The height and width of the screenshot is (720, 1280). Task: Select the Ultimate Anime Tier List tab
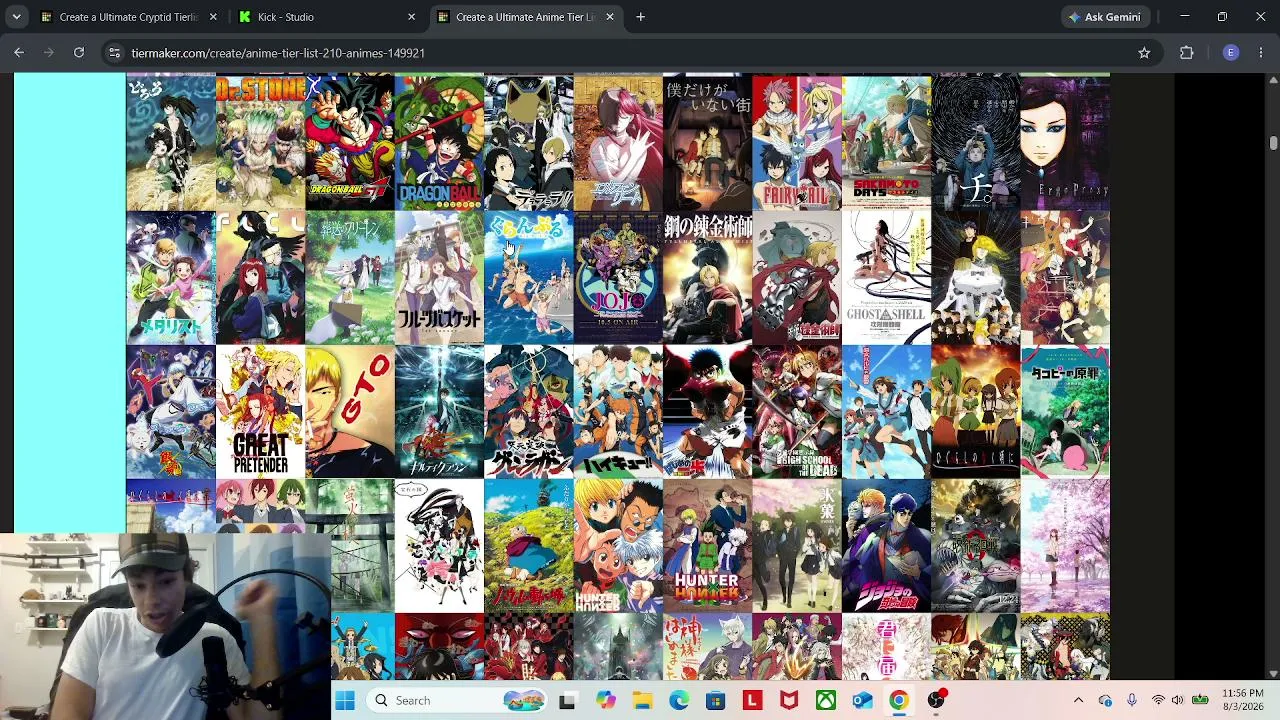pos(525,17)
